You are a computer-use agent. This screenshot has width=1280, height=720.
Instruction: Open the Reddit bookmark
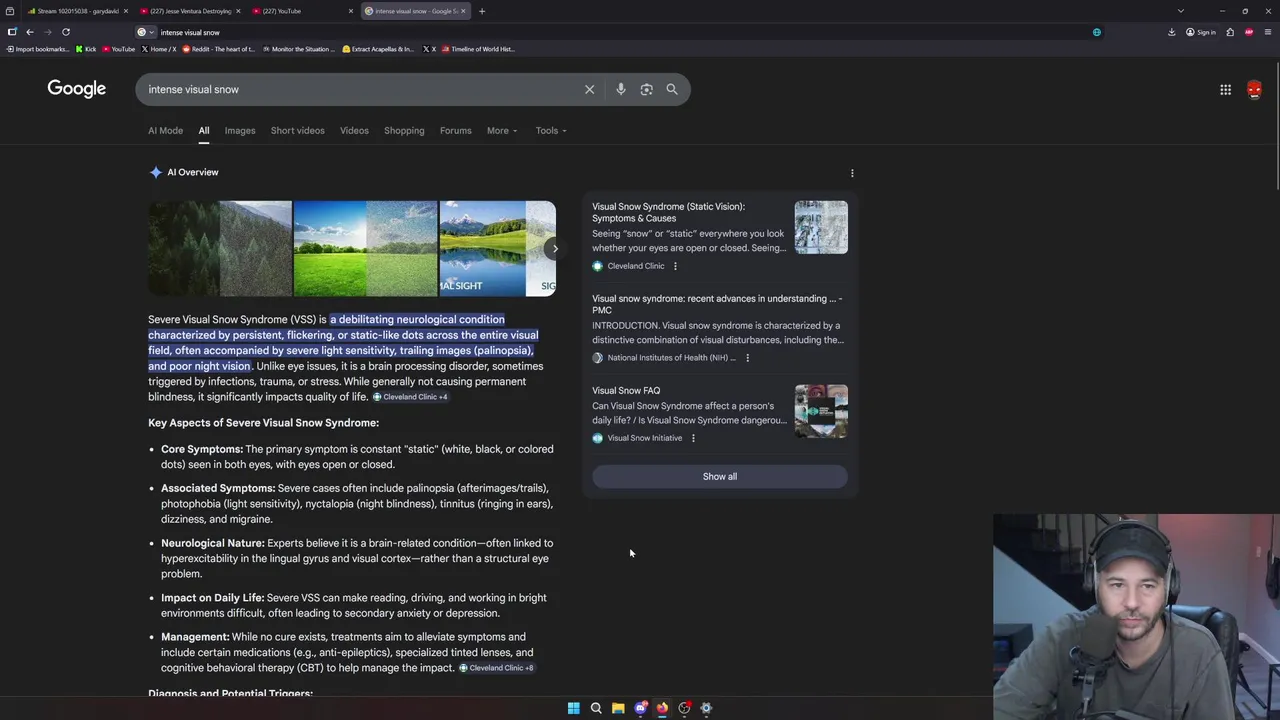pos(219,49)
